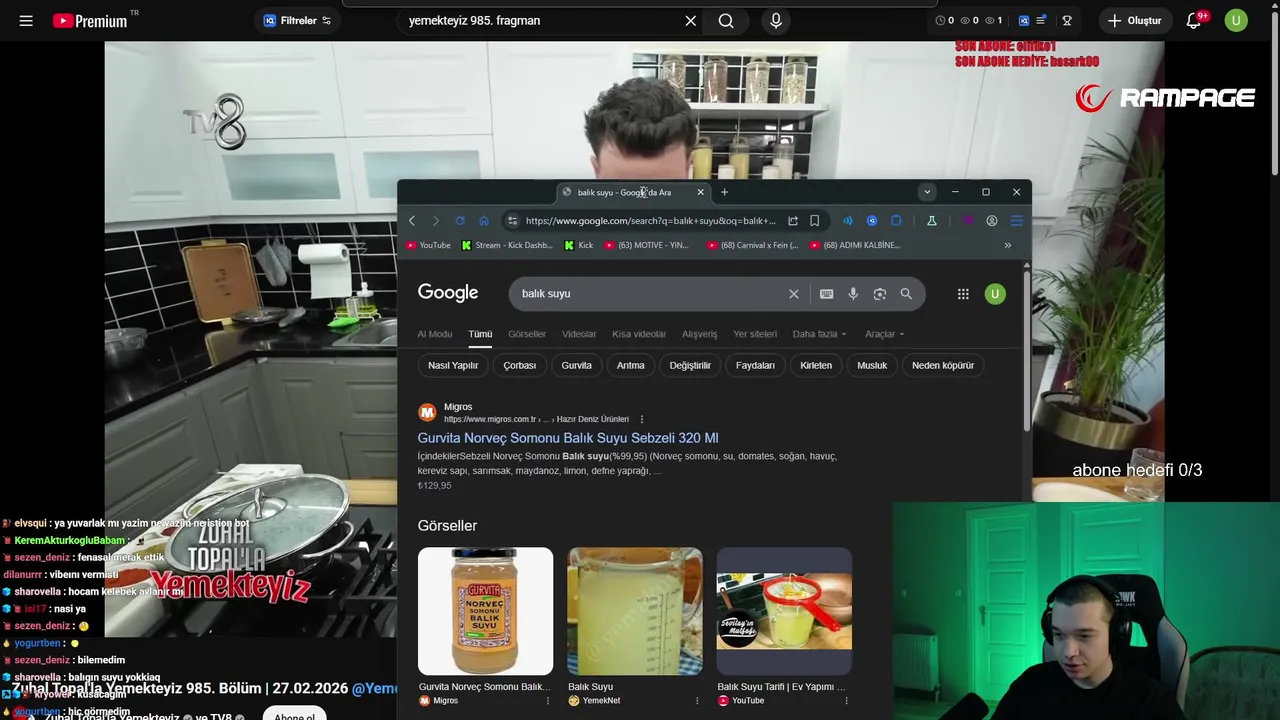Go back in the Google browser window
The image size is (1280, 720).
pyautogui.click(x=411, y=221)
